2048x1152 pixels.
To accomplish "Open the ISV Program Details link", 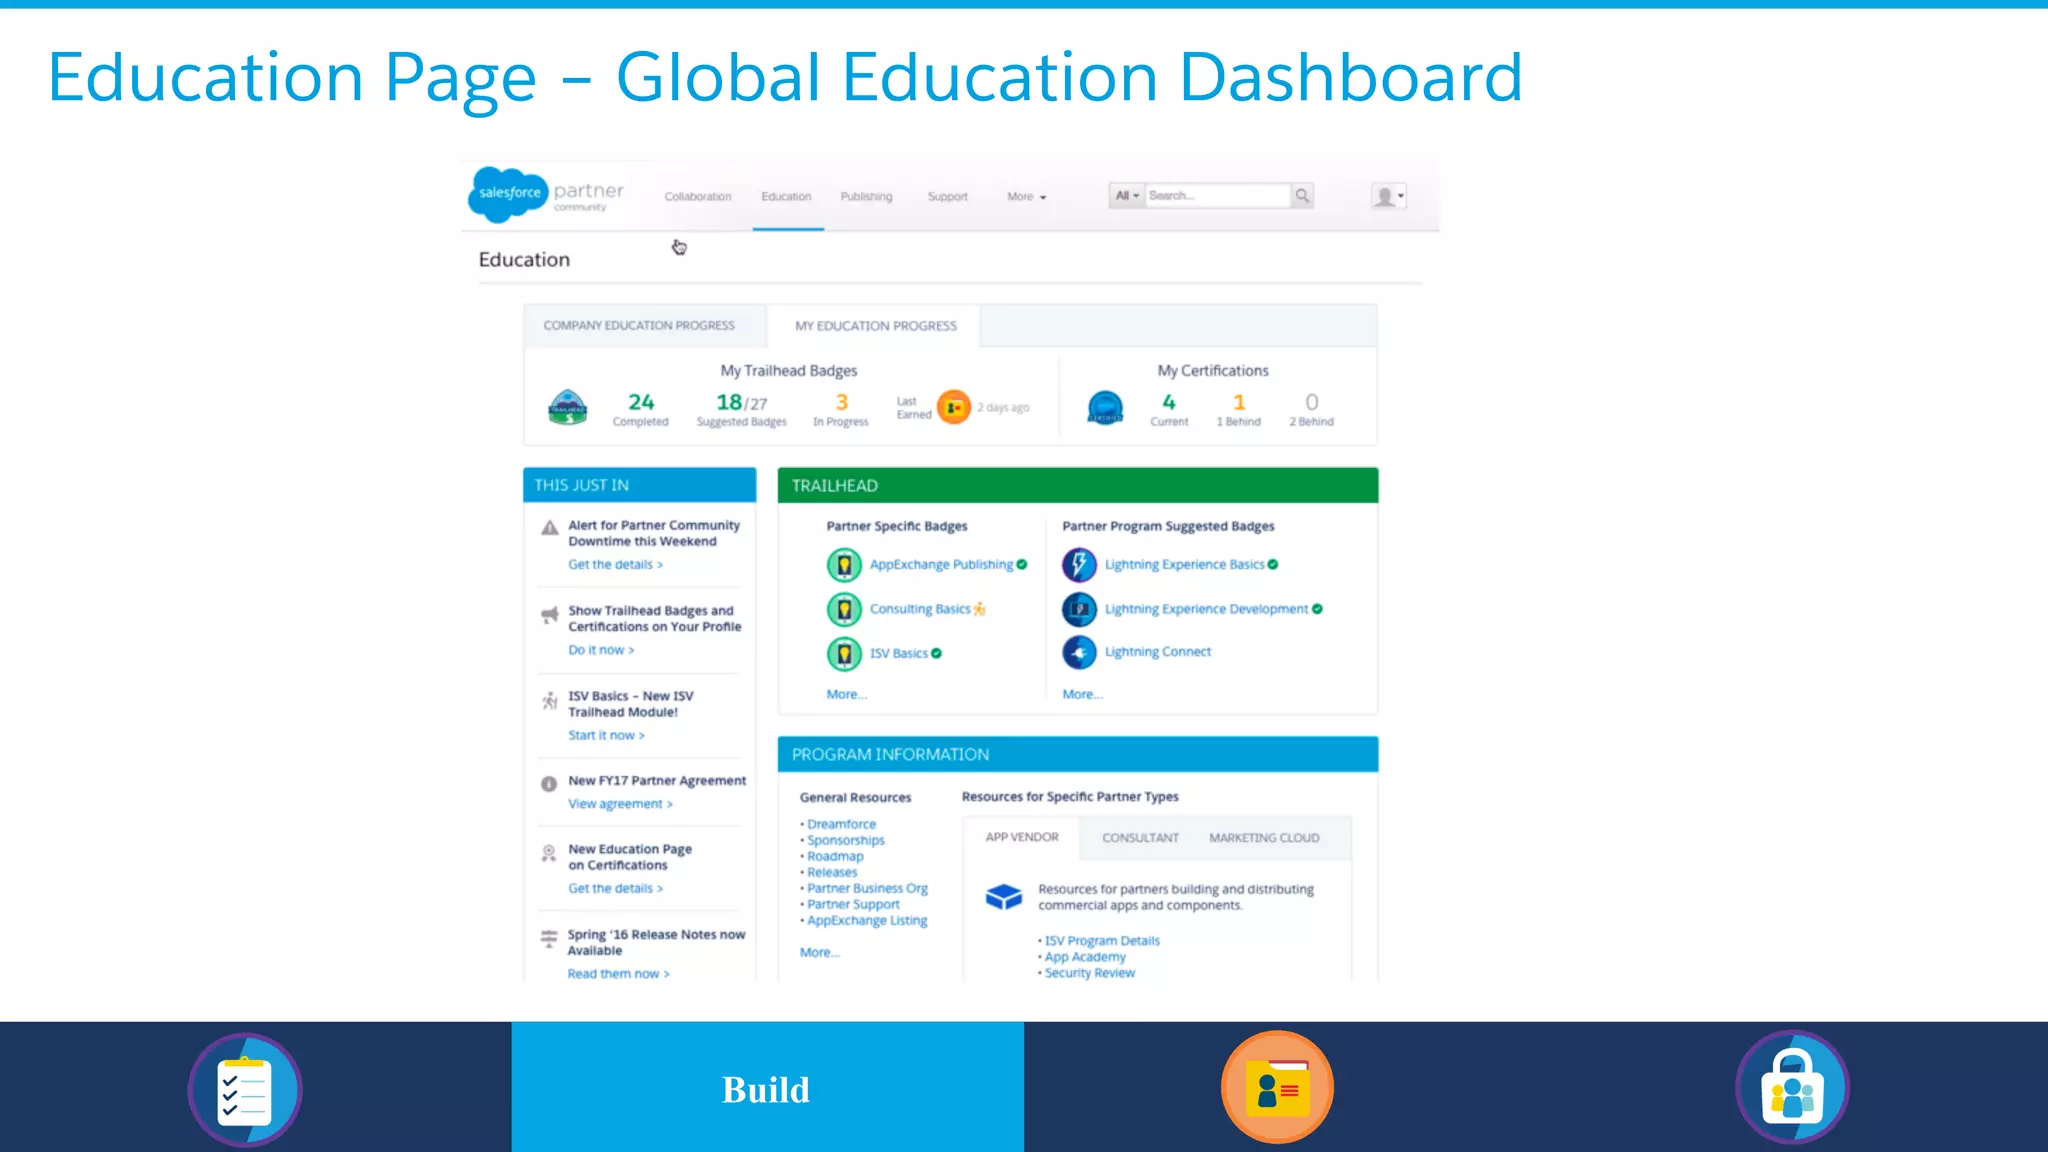I will [x=1102, y=941].
